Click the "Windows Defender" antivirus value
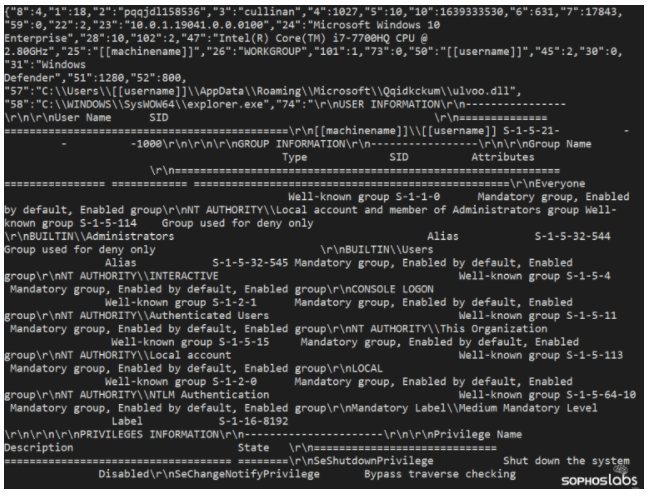 (x=45, y=72)
